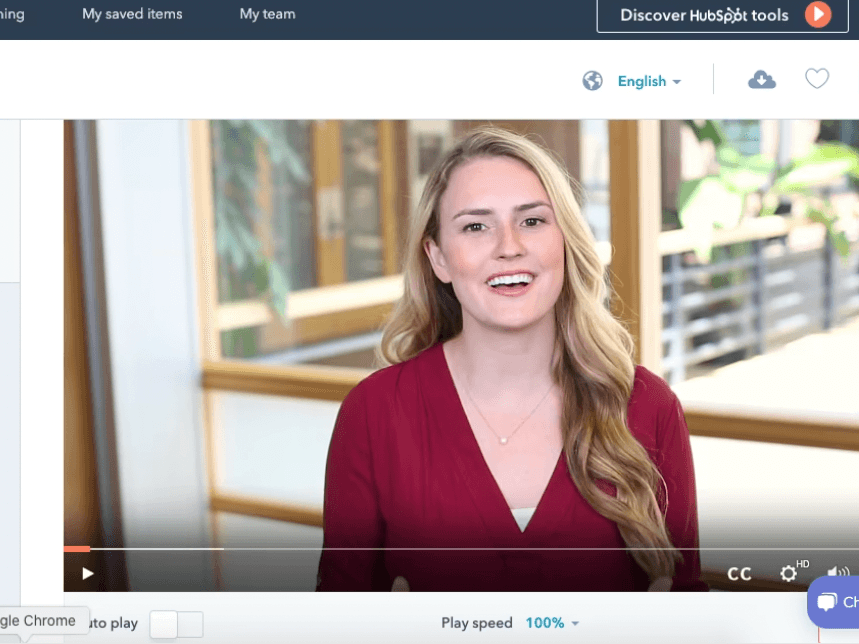Click the Google Chrome tooltip label

point(38,621)
